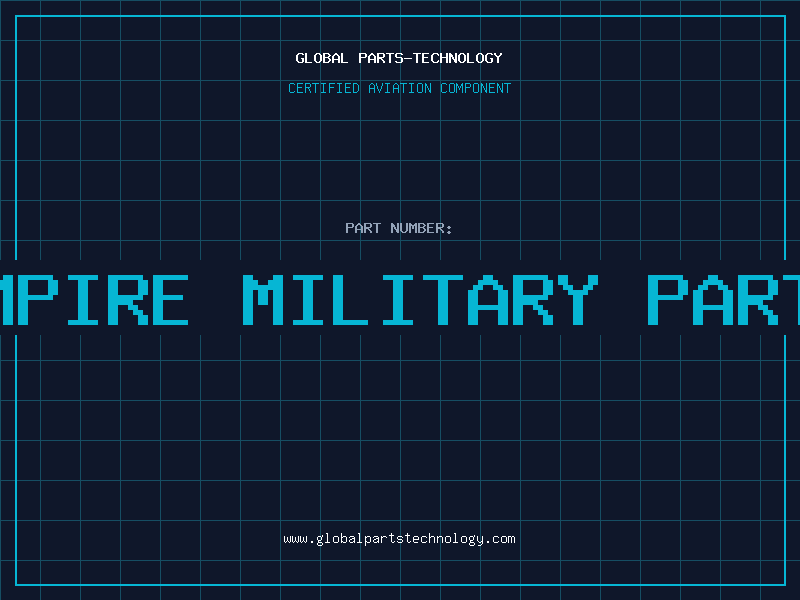This screenshot has height=600, width=800.
Task: Click the PART NUMBER: label
Action: pos(399,228)
